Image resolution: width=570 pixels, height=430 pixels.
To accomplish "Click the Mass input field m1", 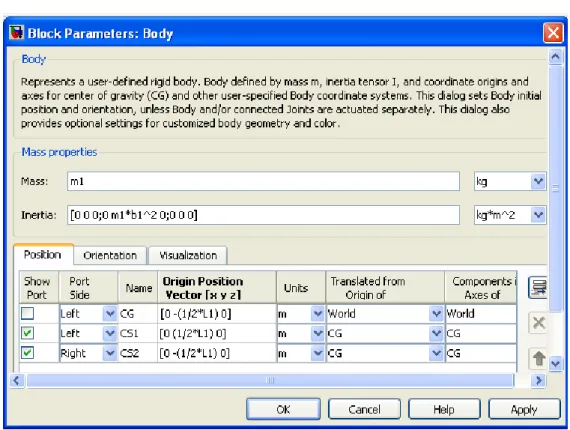I will pyautogui.click(x=263, y=181).
